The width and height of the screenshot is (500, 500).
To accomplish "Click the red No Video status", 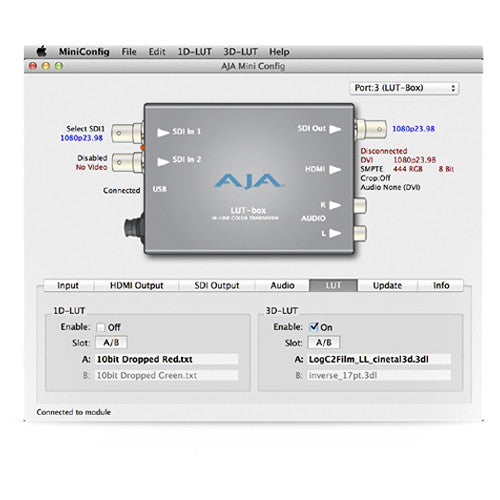I will [91, 167].
